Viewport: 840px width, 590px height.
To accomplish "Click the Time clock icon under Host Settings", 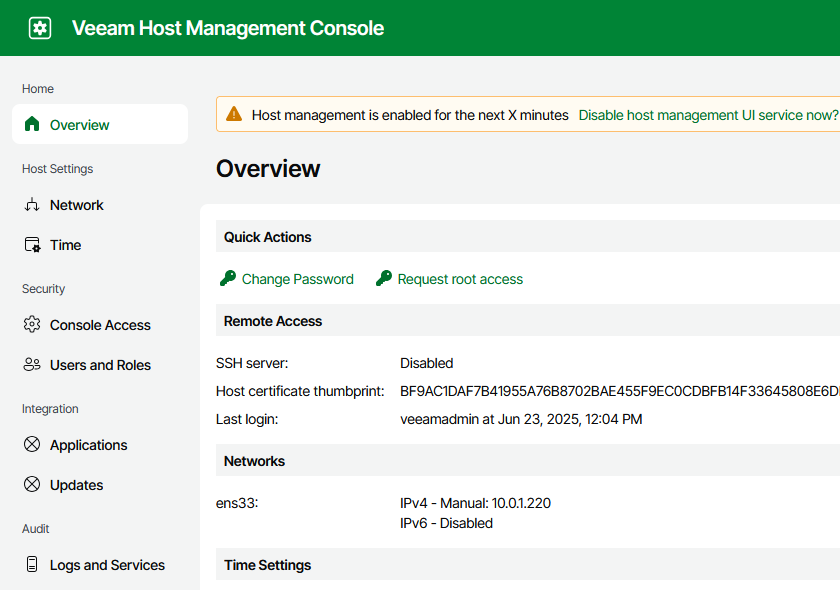I will (x=34, y=244).
